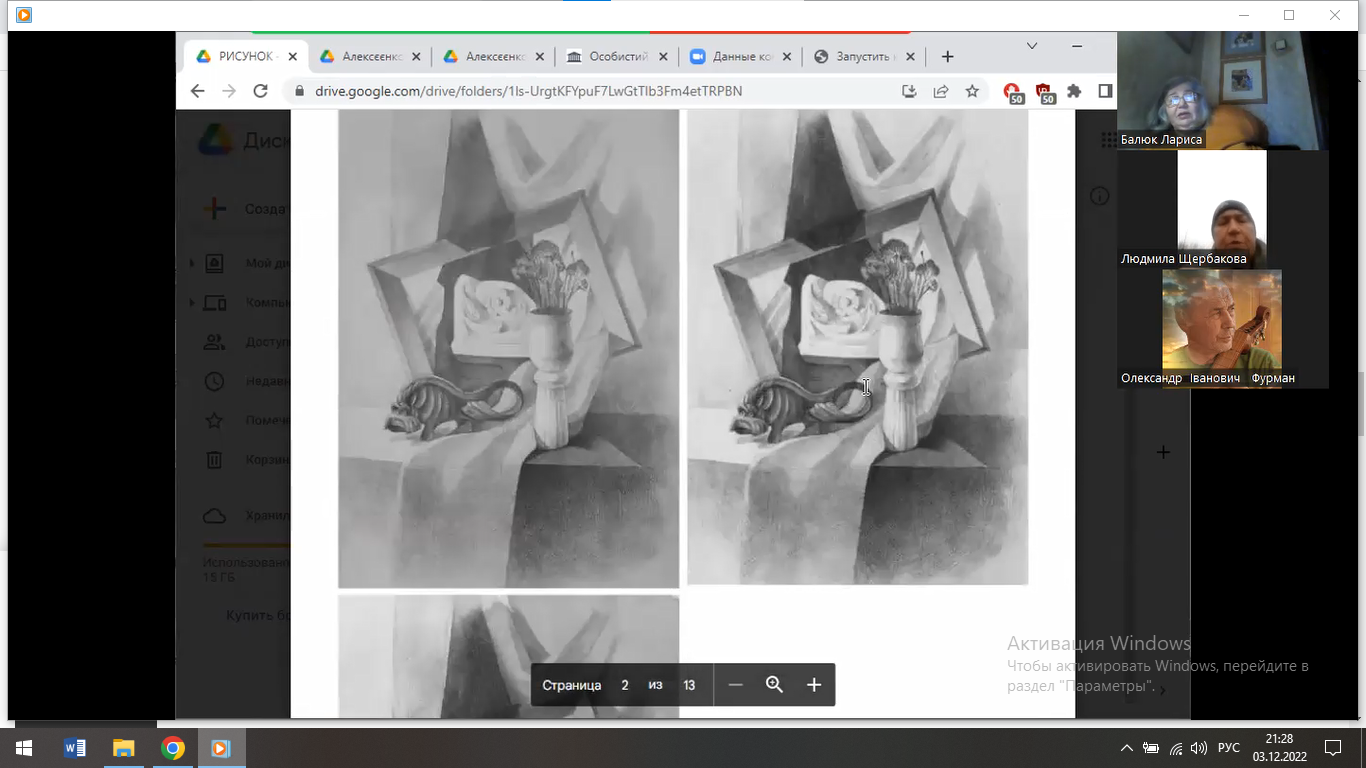This screenshot has width=1366, height=768.
Task: Go back to previous page
Action: [197, 91]
